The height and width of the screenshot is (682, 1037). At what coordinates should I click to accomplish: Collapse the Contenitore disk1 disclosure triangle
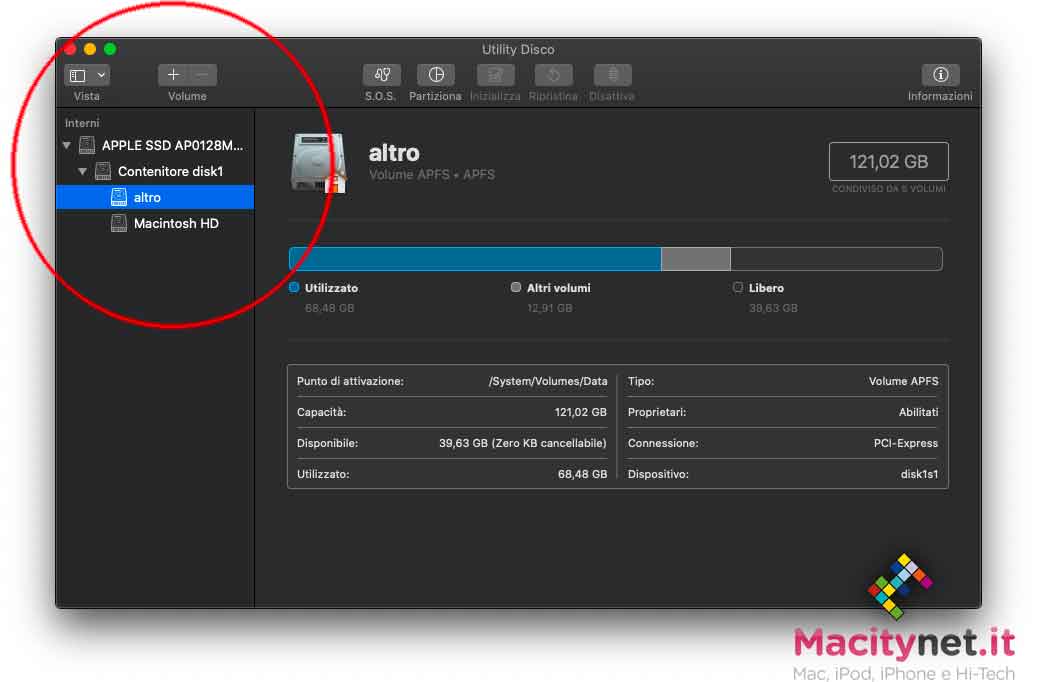point(83,171)
